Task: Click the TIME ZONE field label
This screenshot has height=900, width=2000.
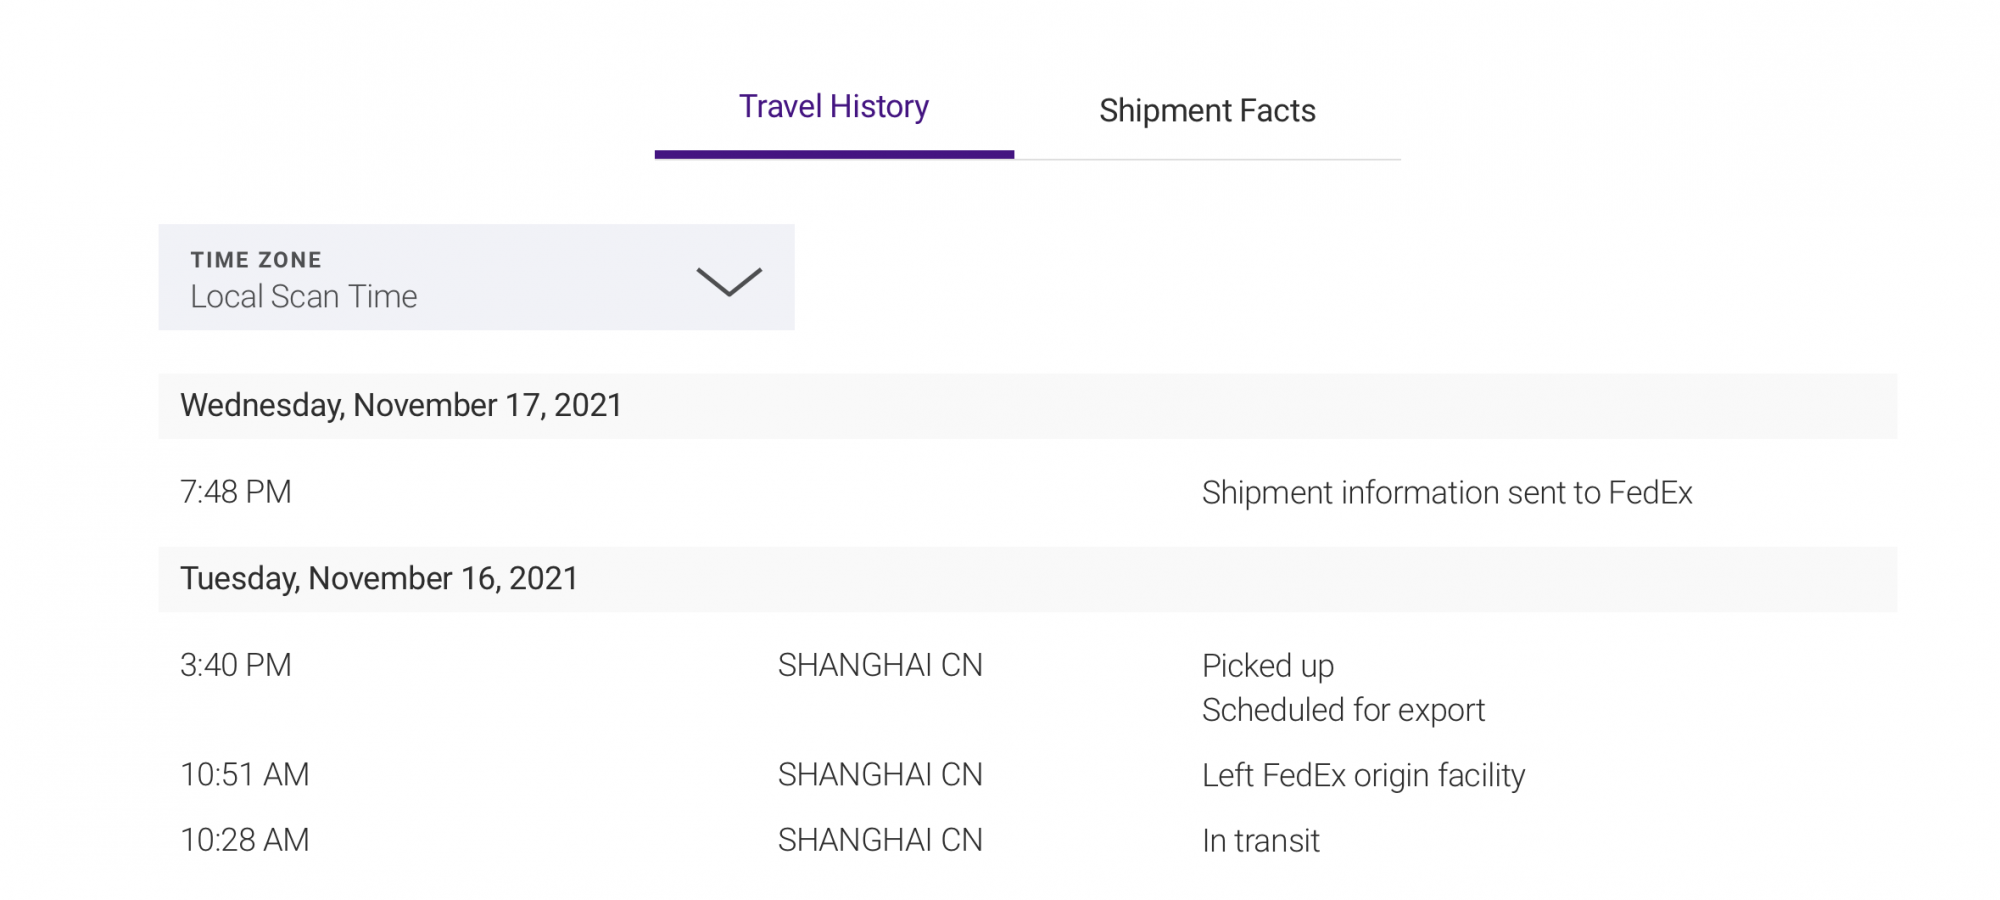Action: 256,260
